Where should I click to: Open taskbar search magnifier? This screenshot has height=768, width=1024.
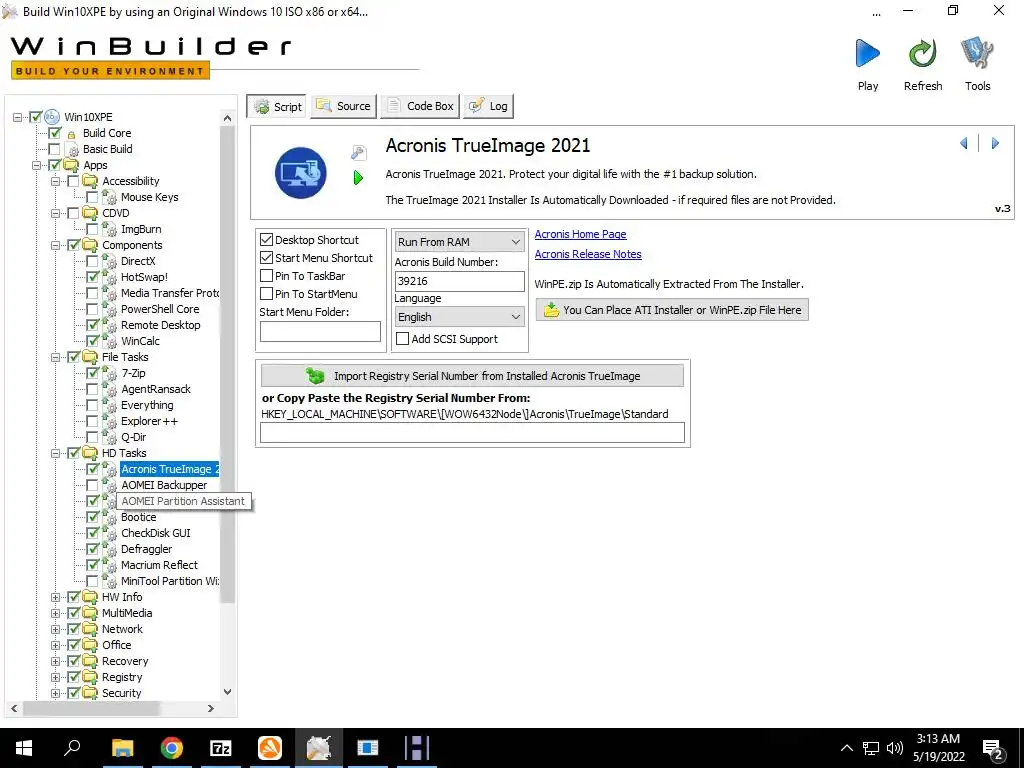click(72, 747)
